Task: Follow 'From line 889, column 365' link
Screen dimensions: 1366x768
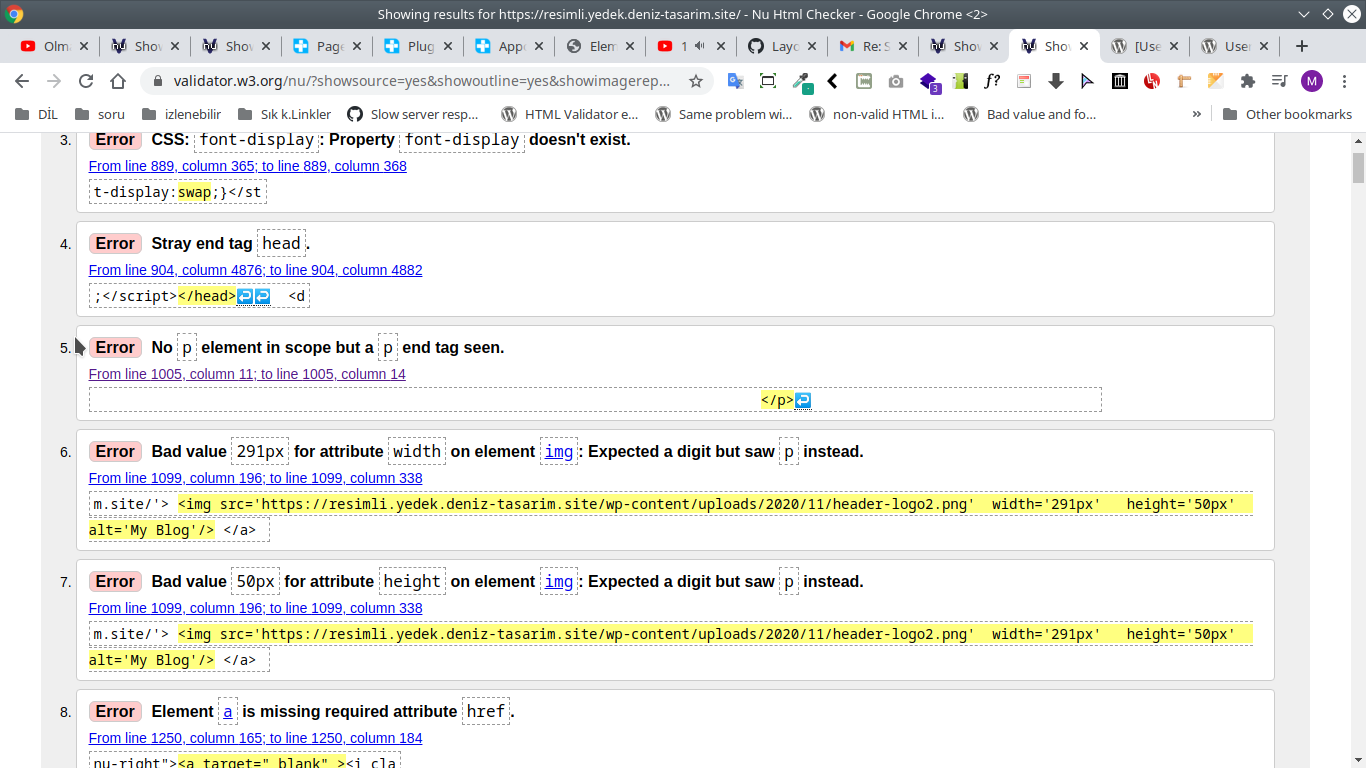Action: point(247,166)
